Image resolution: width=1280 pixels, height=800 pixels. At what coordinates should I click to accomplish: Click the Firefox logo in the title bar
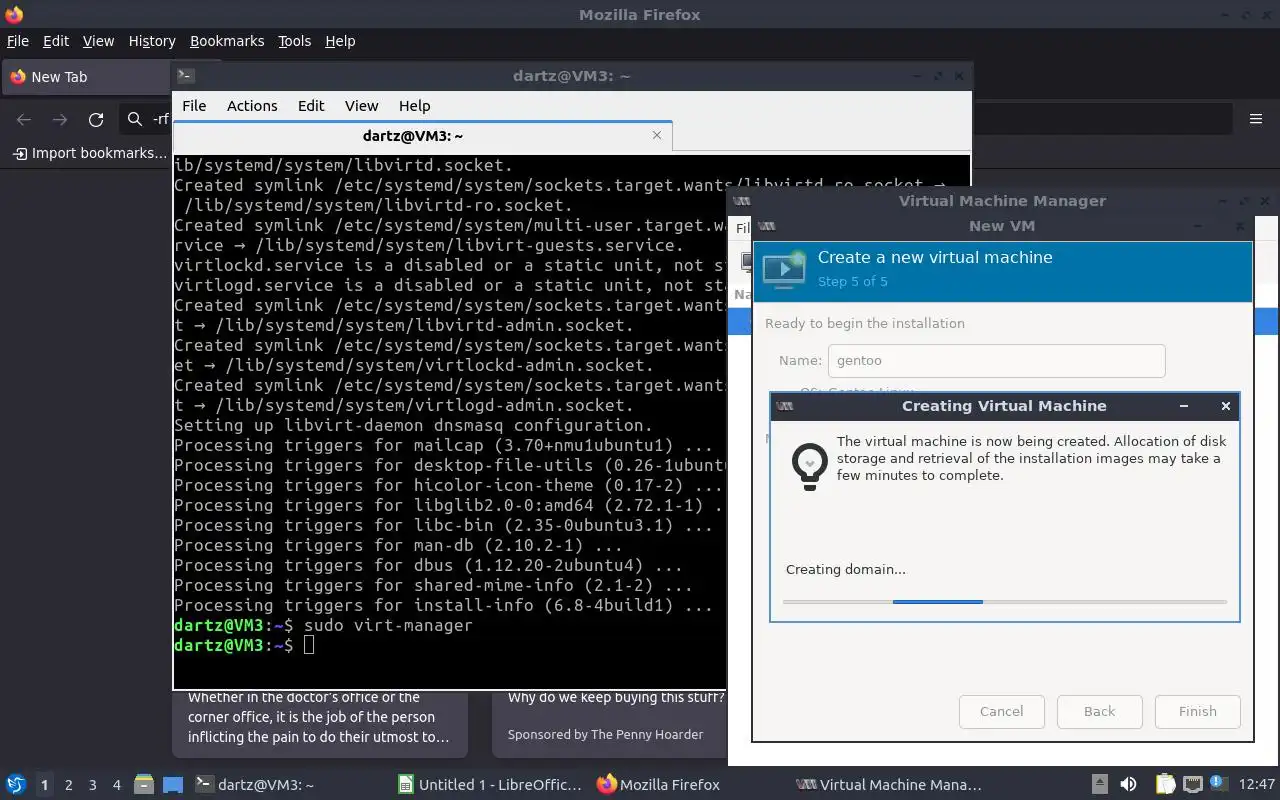click(12, 14)
